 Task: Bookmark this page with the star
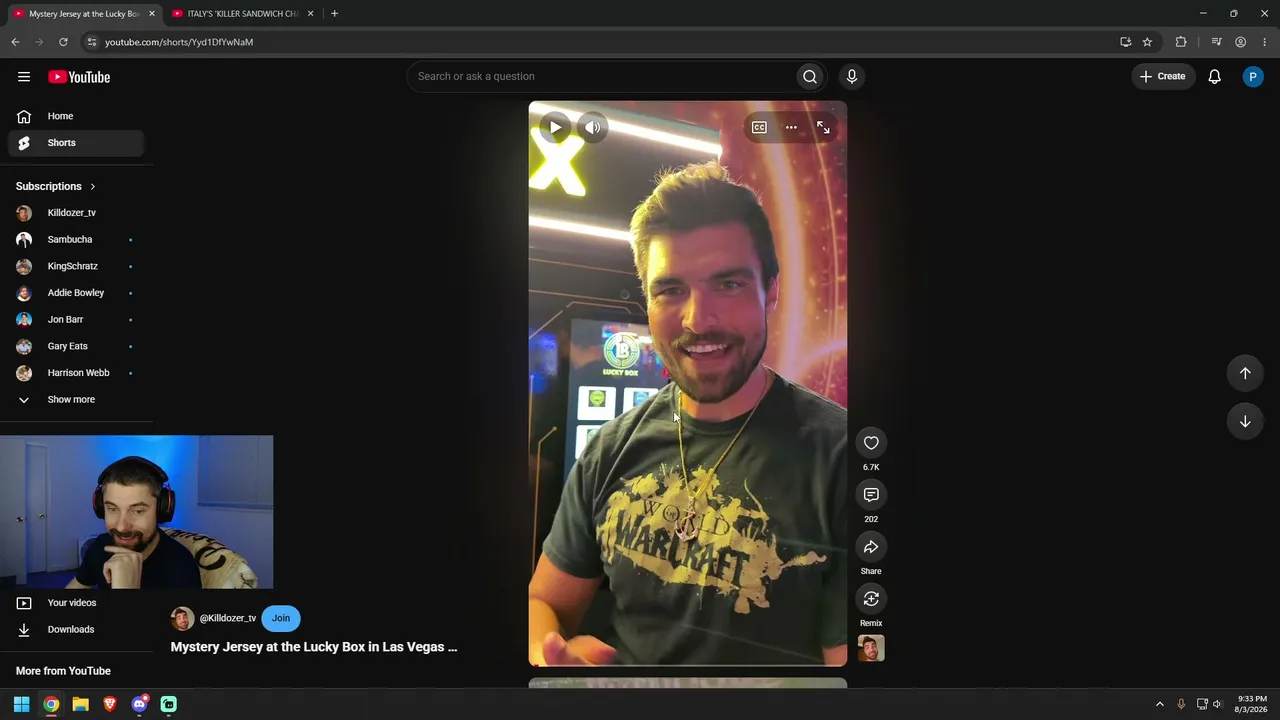point(1147,42)
